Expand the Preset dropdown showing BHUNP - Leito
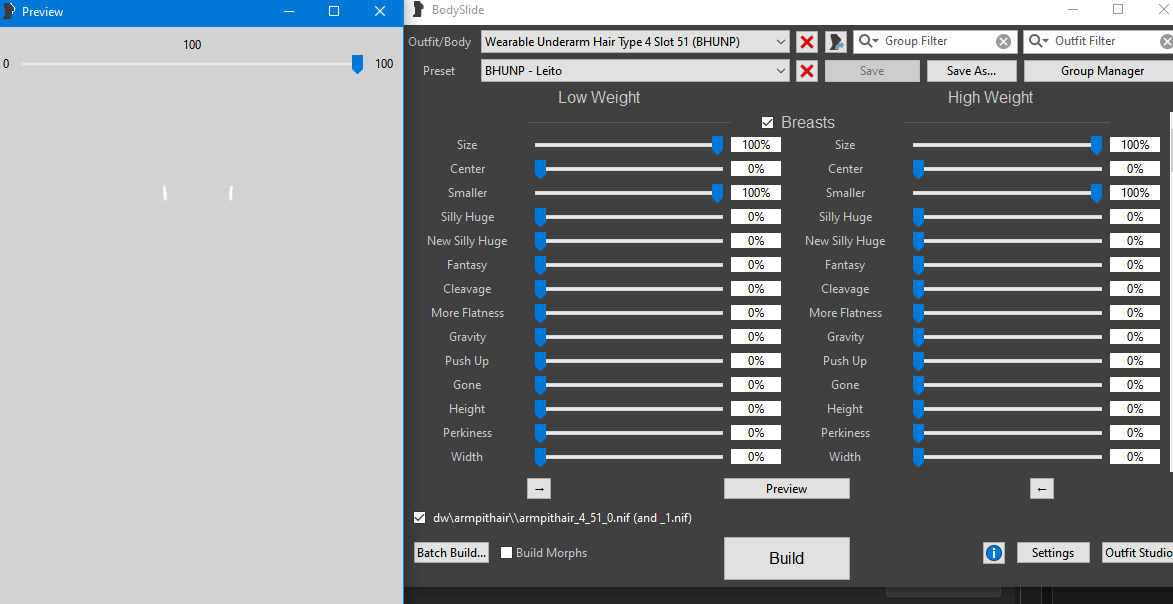The height and width of the screenshot is (604, 1173). 780,72
